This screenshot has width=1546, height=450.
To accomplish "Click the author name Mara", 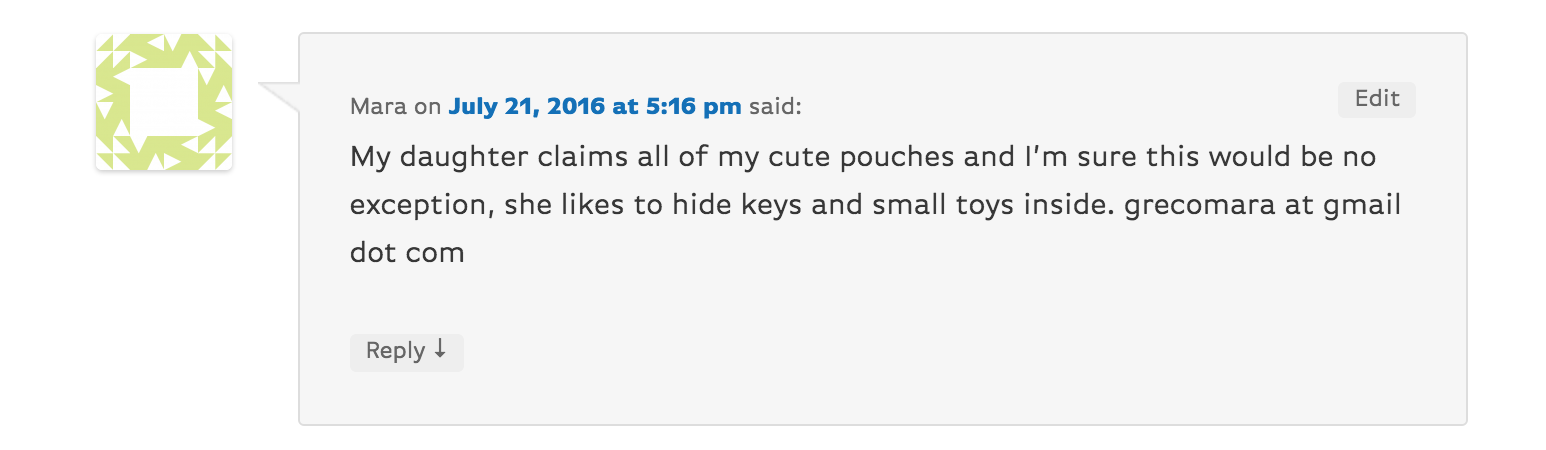I will coord(378,107).
